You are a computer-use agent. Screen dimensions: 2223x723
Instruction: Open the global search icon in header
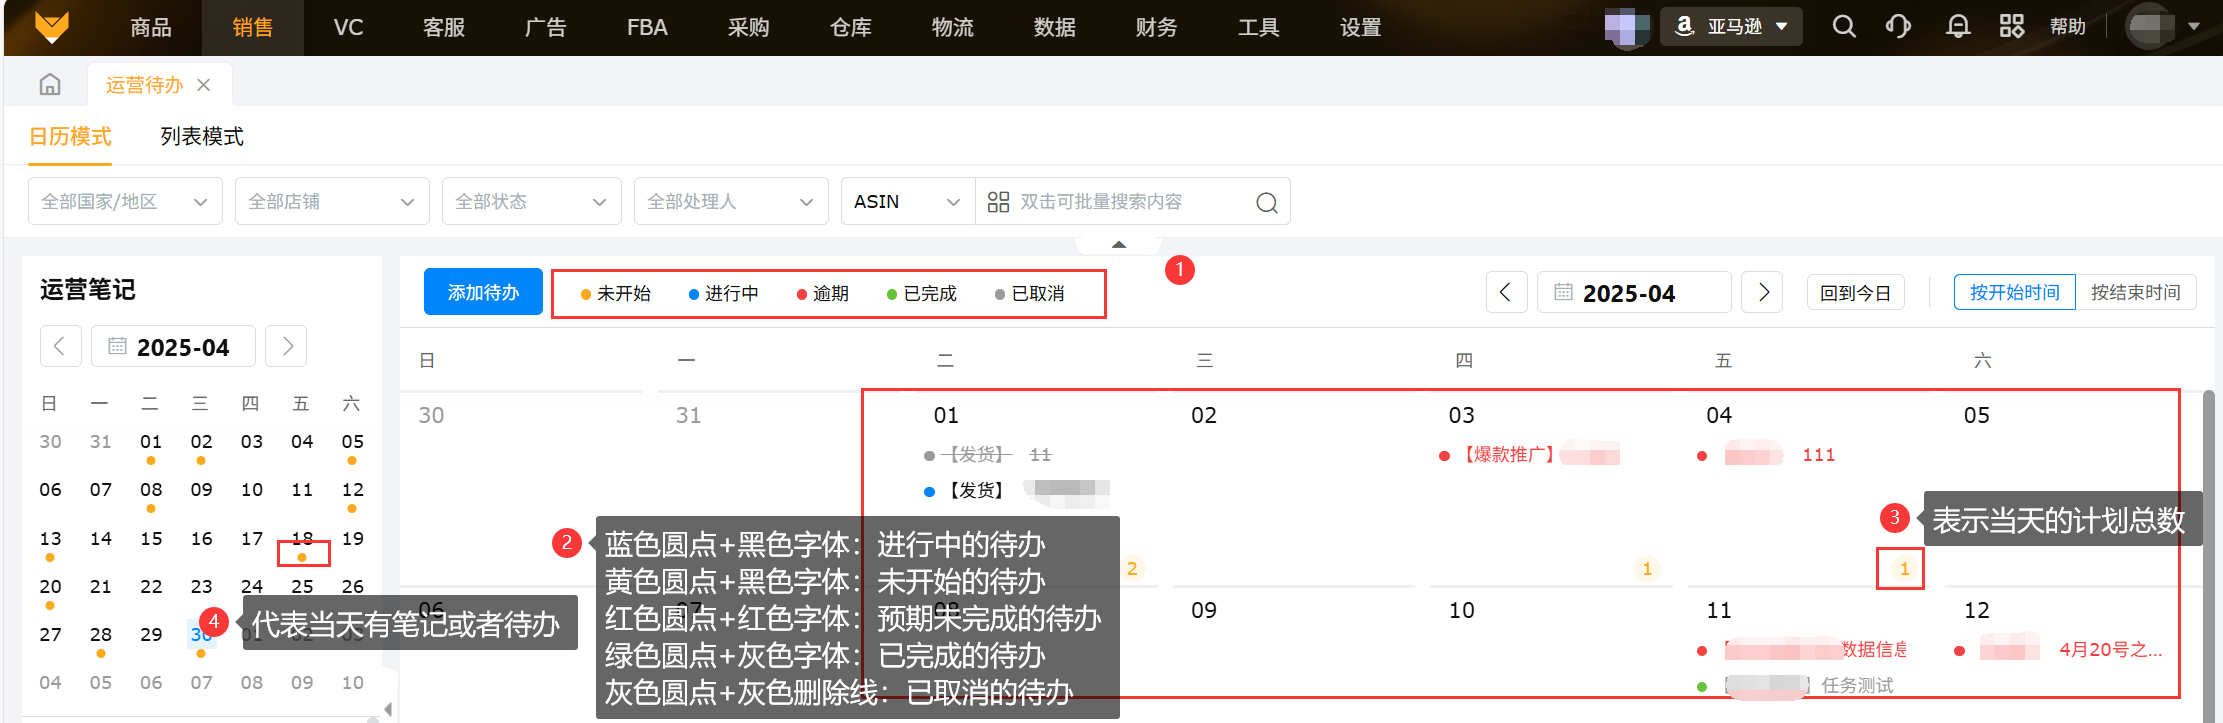point(1844,27)
